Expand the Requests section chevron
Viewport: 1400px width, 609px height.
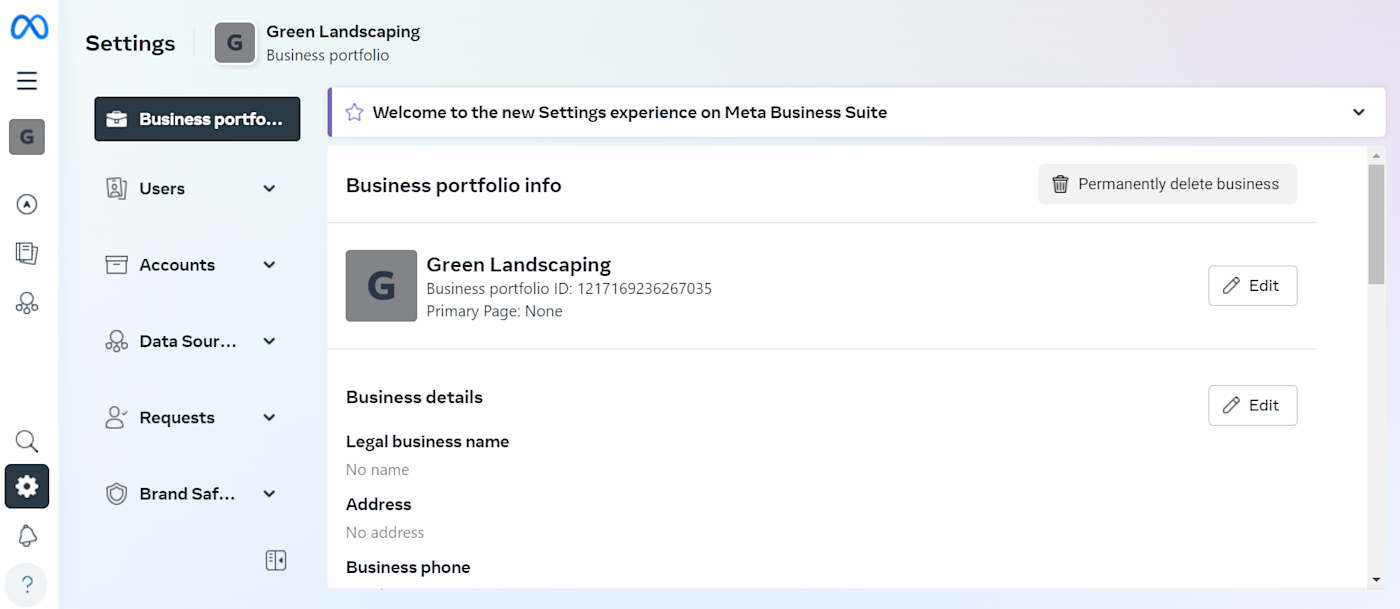pyautogui.click(x=269, y=418)
